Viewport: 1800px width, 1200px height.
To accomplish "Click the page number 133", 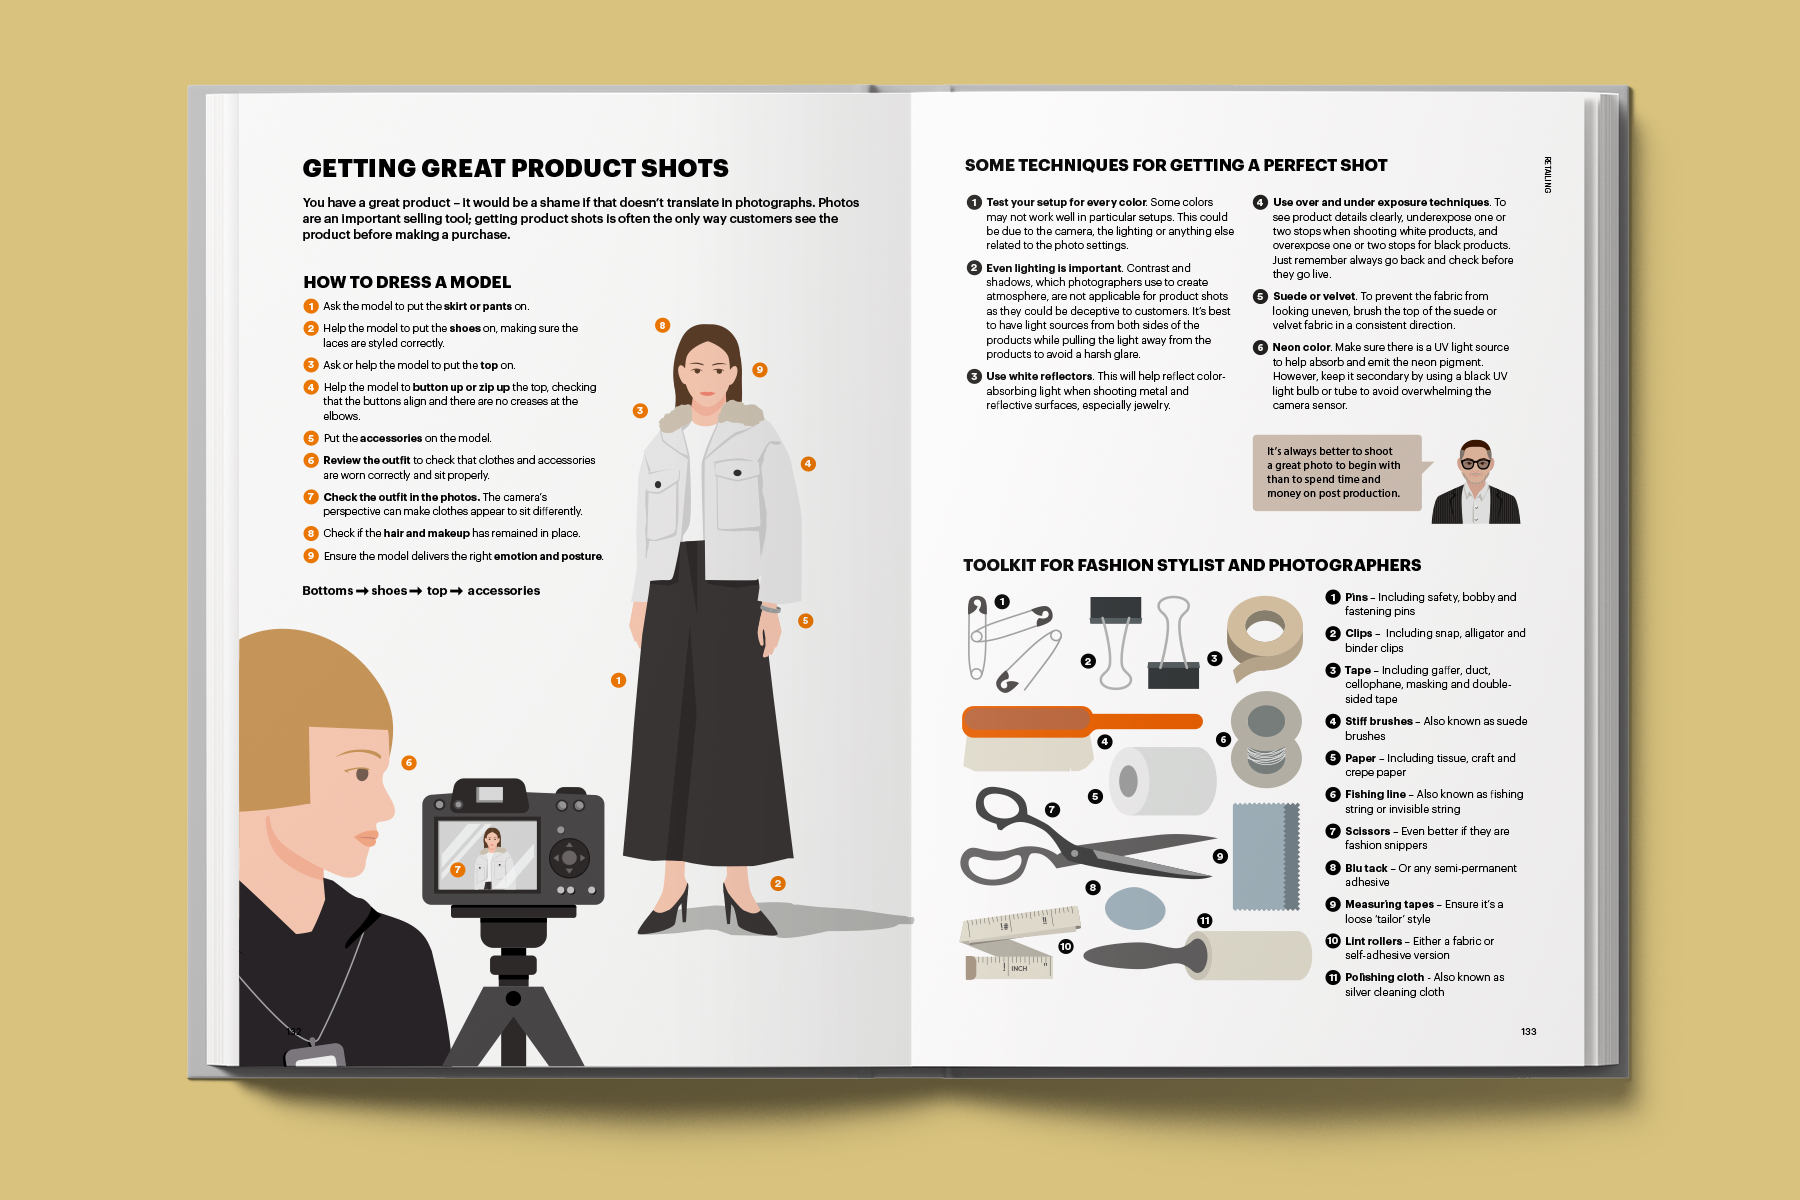I will 1528,1031.
